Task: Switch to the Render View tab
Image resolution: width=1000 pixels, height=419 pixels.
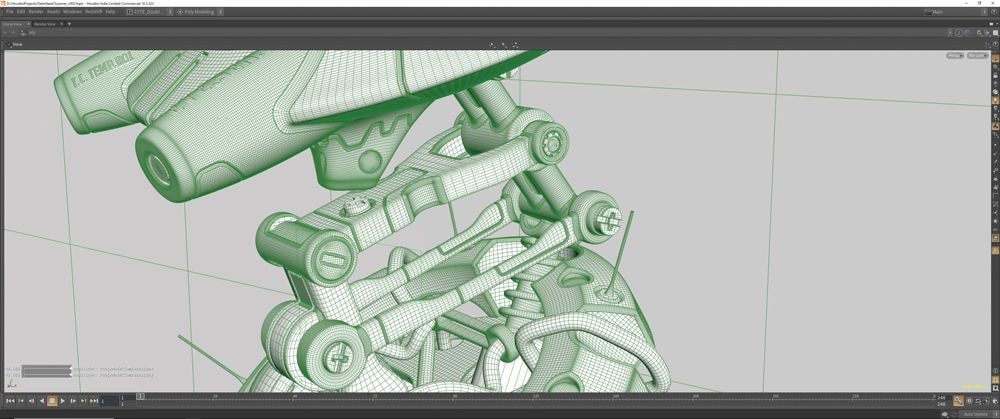Action: [x=45, y=24]
